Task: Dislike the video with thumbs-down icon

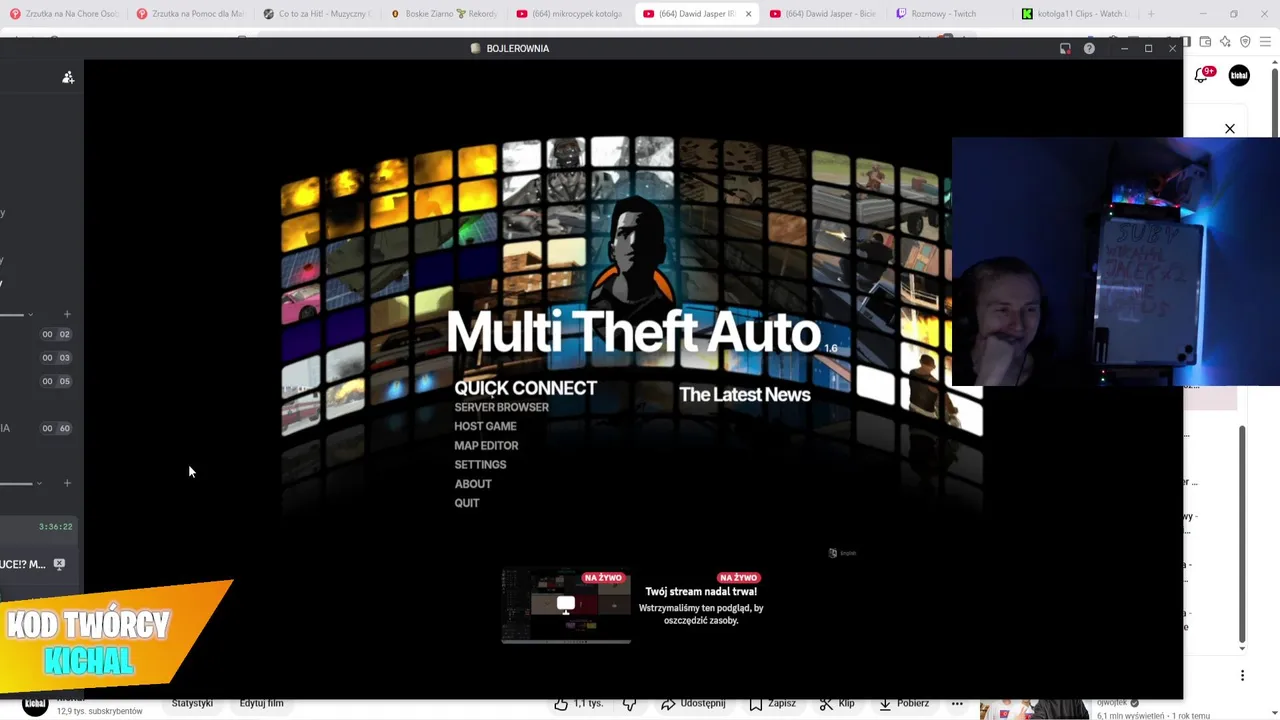Action: coord(630,704)
